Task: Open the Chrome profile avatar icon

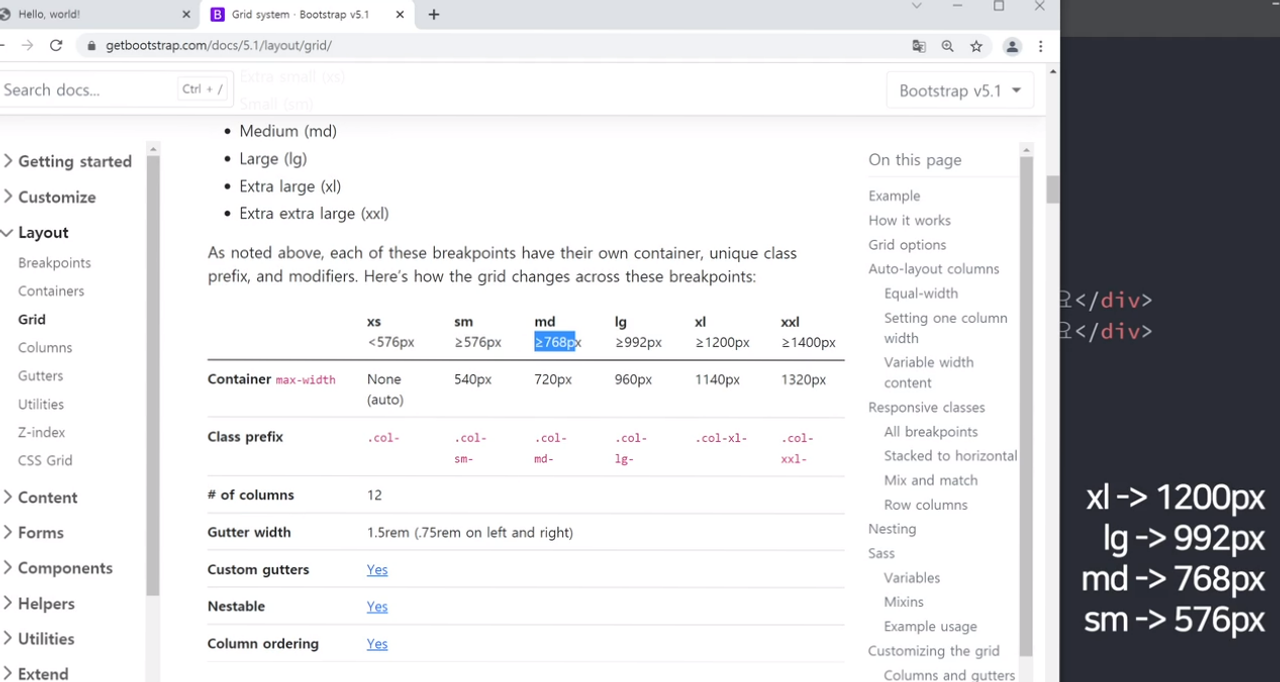Action: point(1012,46)
